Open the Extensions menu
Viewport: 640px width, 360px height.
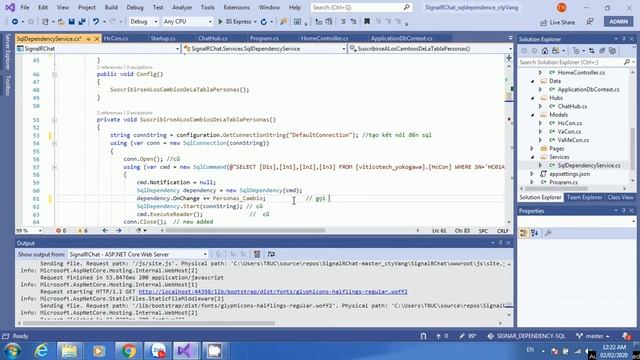click(236, 7)
